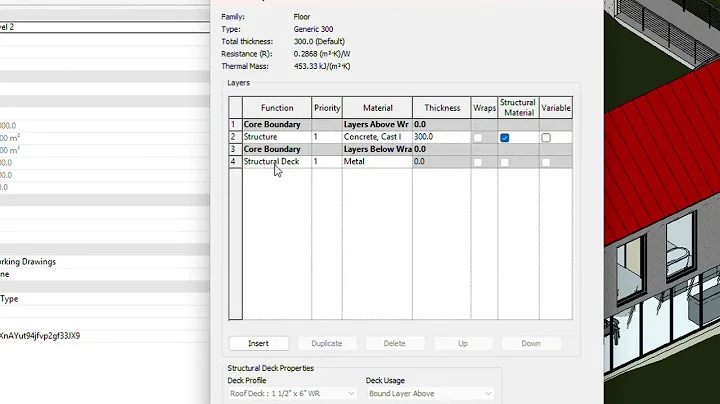
Task: Move the layer with the Down button
Action: [531, 343]
